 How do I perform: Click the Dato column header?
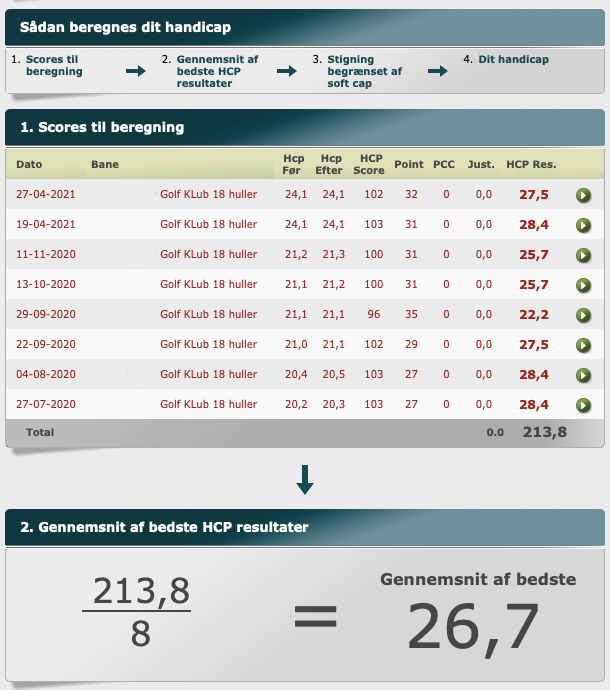29,164
